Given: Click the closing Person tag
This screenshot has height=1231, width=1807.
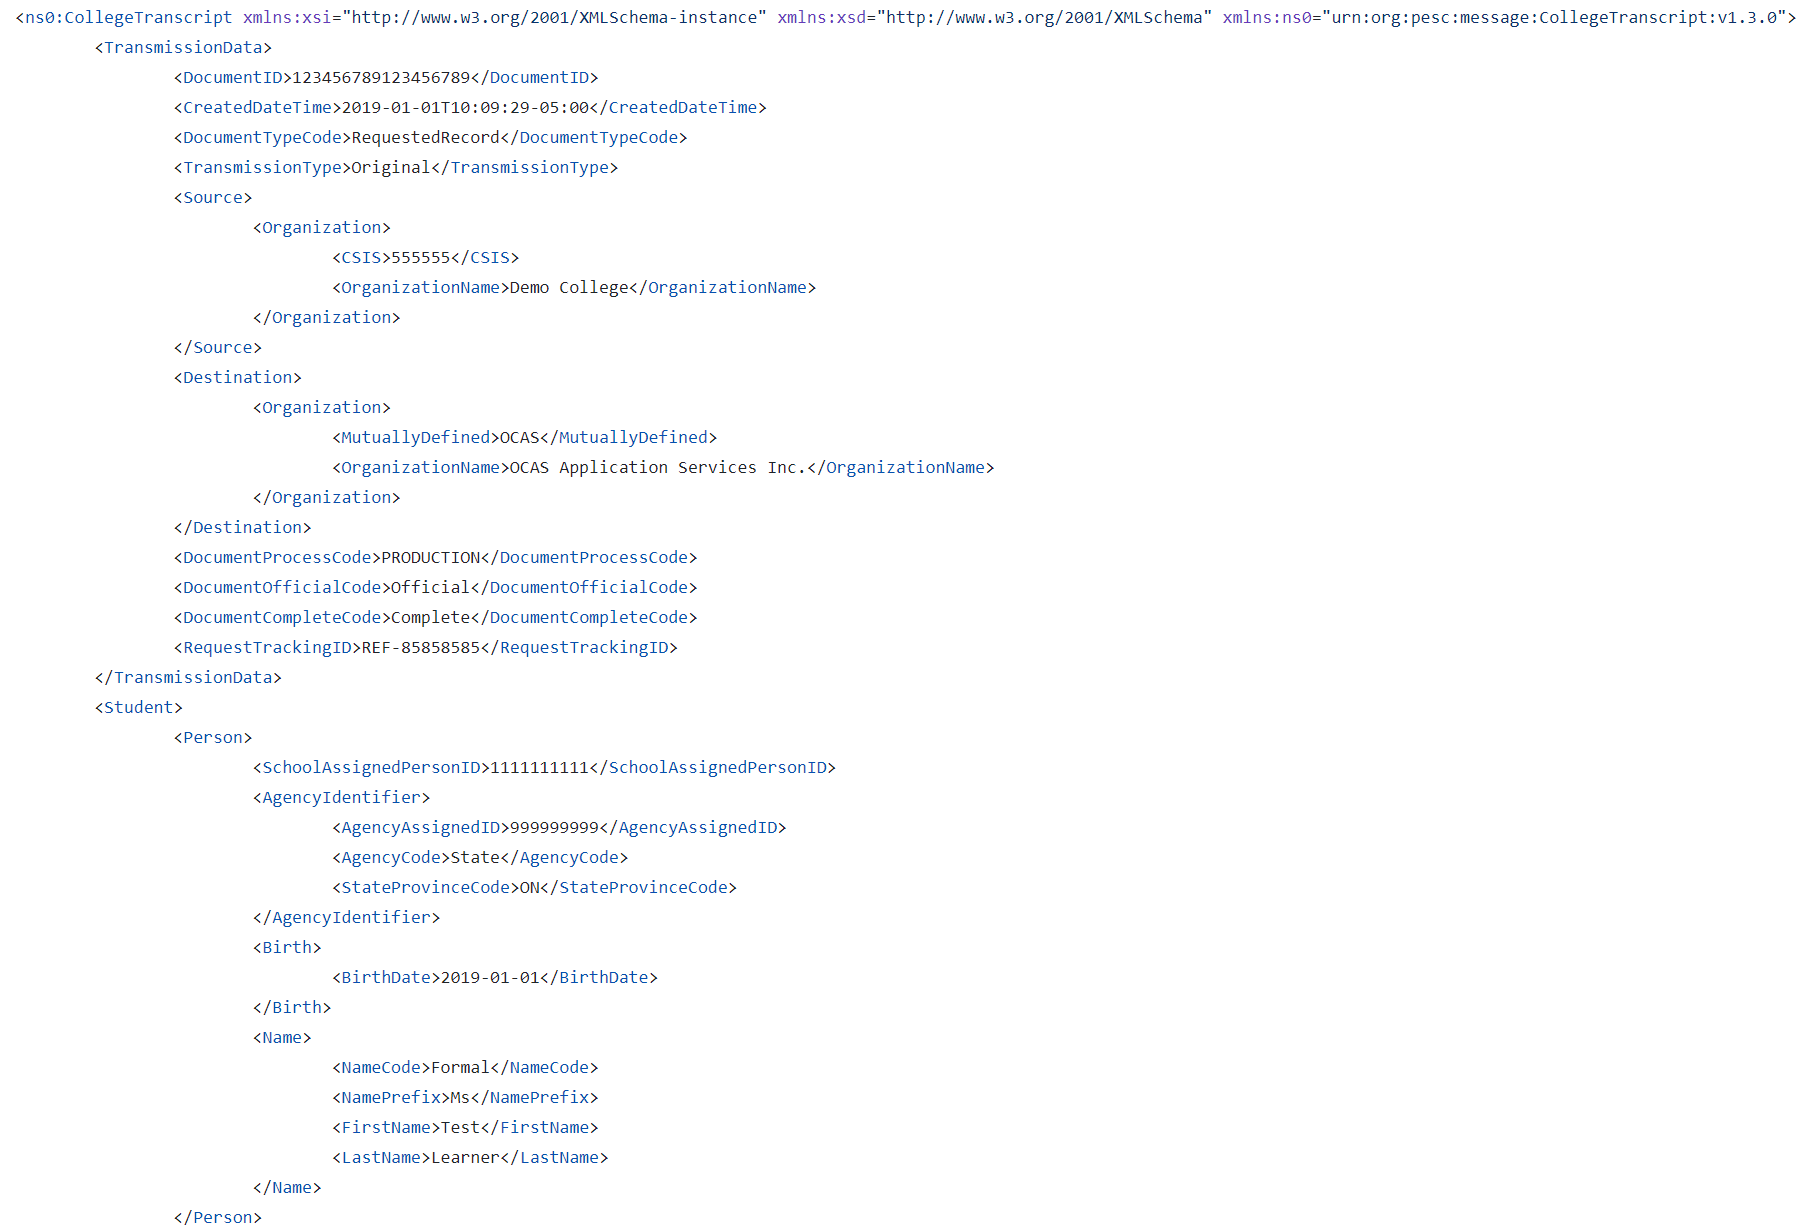Looking at the screenshot, I should coord(218,1217).
